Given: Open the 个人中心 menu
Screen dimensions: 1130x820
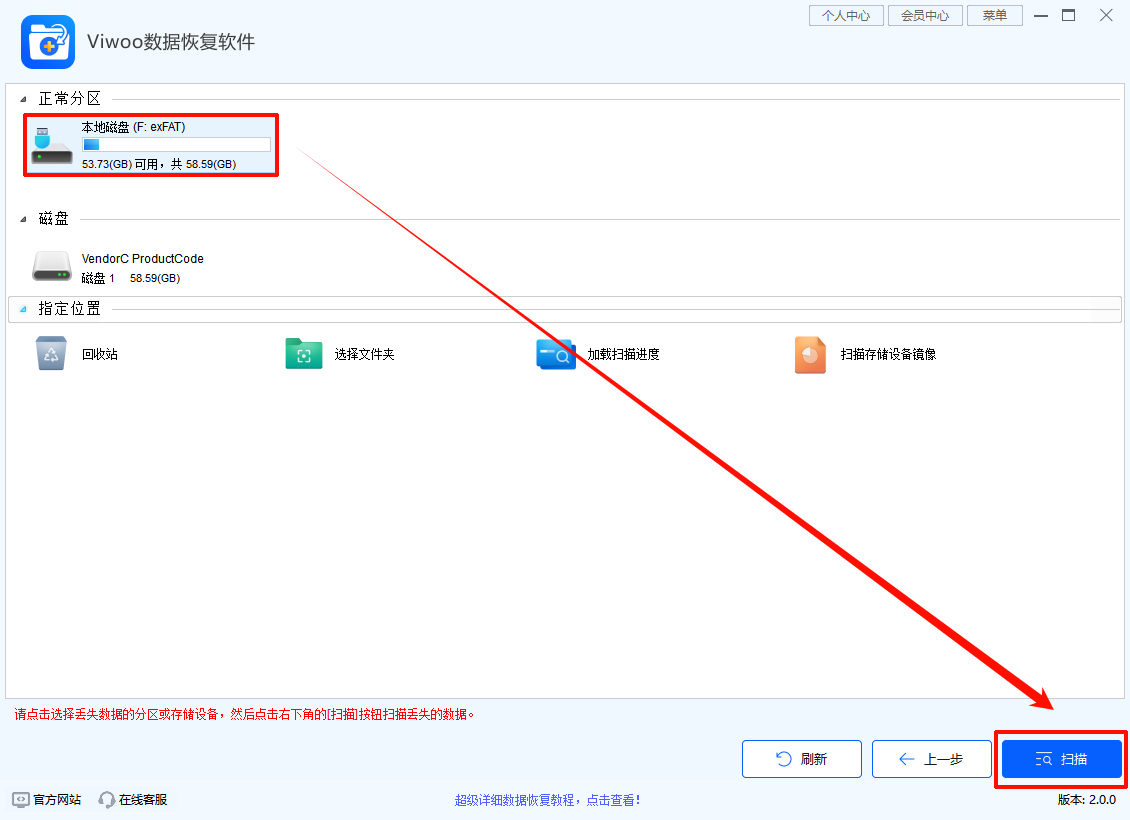Looking at the screenshot, I should click(845, 16).
